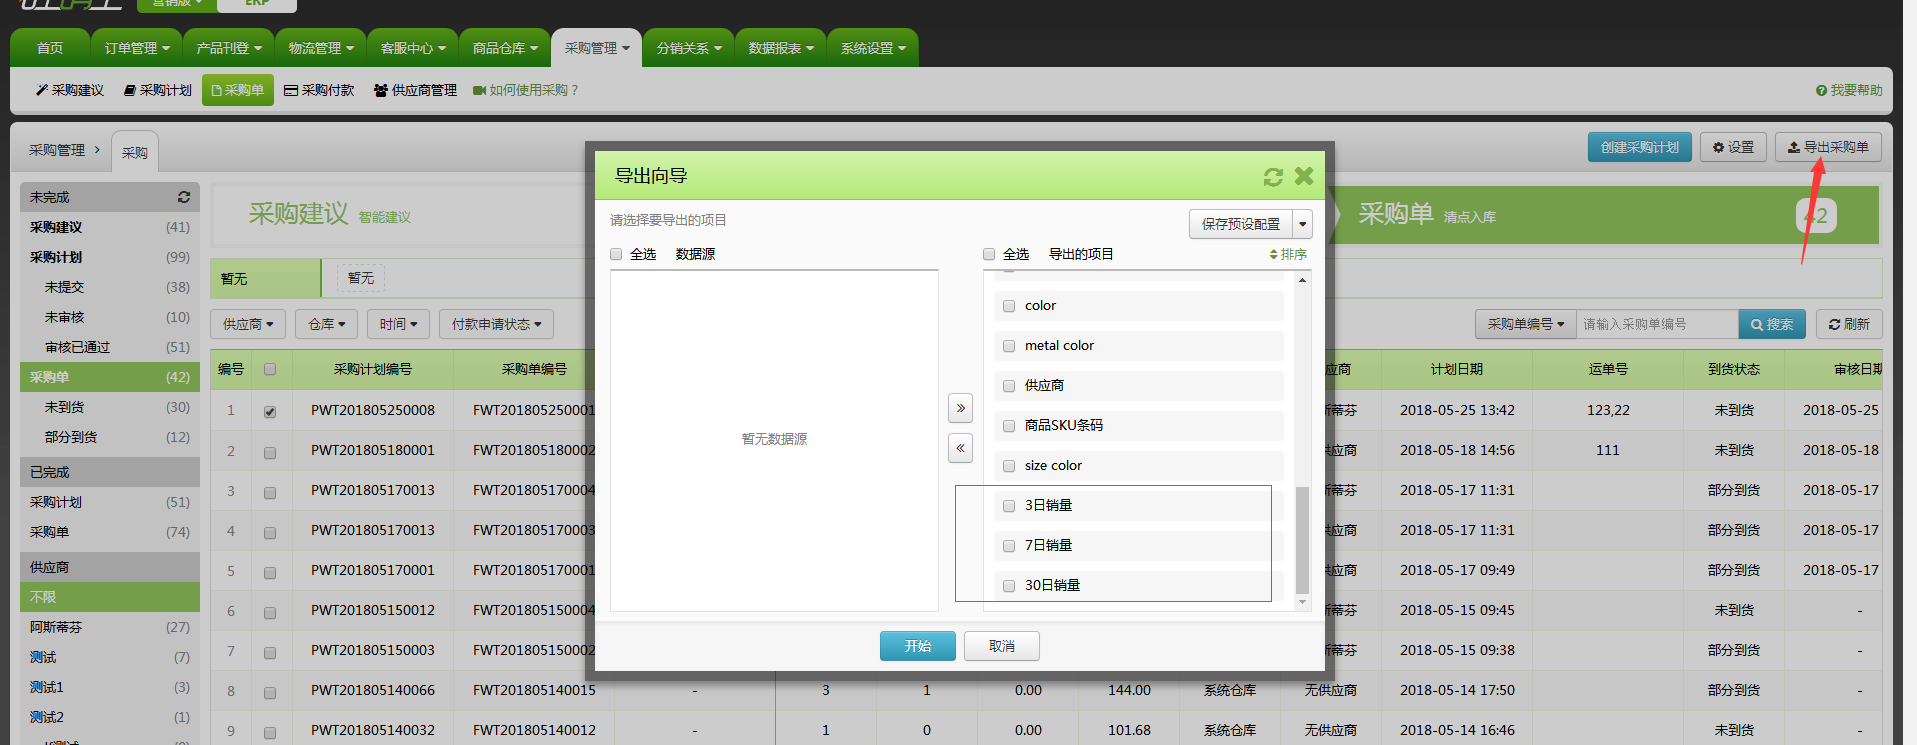Open the 订单管理 menu
The height and width of the screenshot is (745, 1917).
click(x=137, y=48)
